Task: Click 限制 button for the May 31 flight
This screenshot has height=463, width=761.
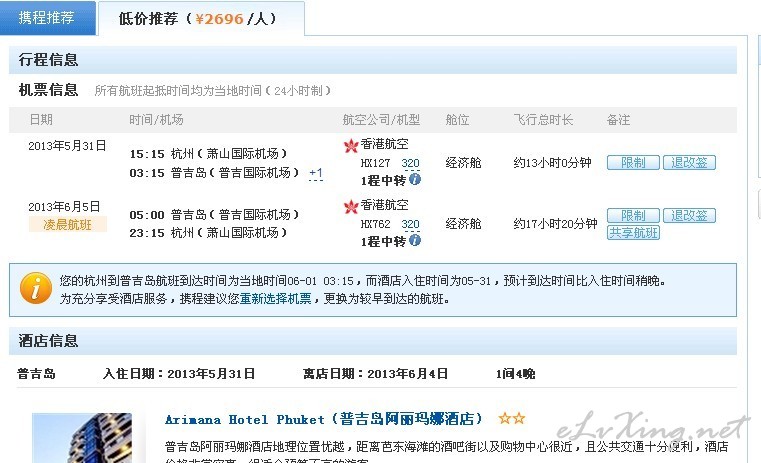Action: coord(633,163)
